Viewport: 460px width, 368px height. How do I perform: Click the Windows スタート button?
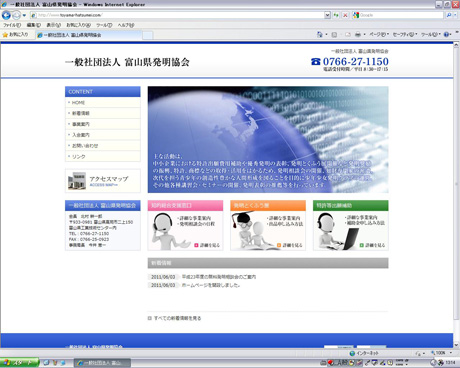(19, 363)
